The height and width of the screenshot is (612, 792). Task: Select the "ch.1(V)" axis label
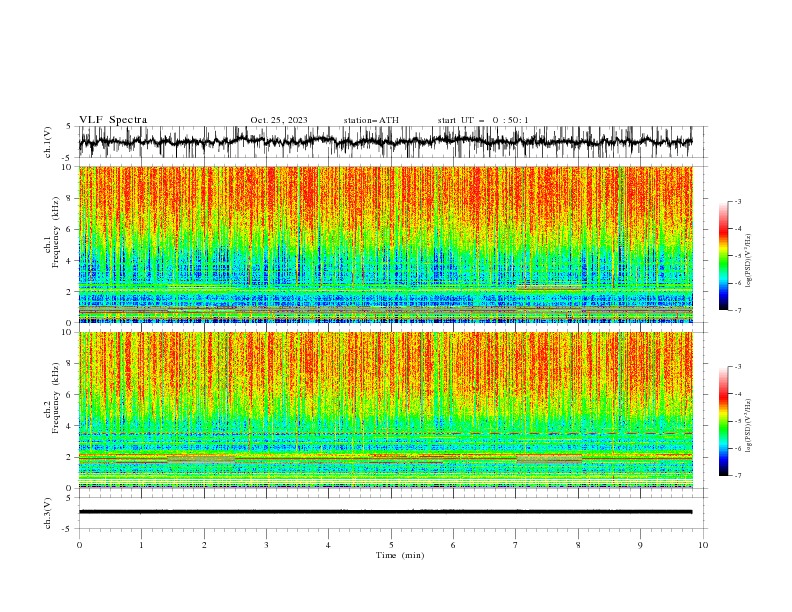point(48,142)
